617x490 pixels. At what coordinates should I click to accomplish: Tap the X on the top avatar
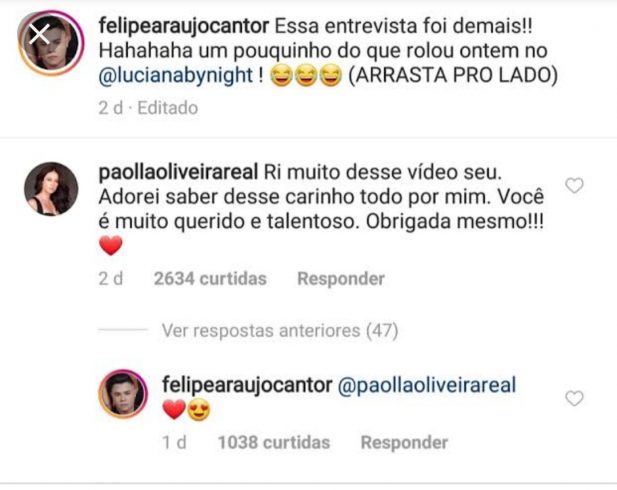point(39,34)
